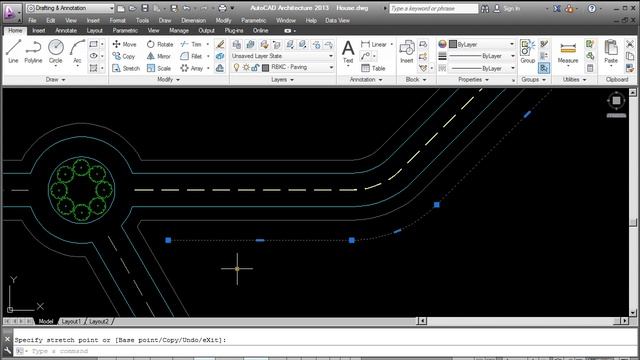Pick the Scale tool
This screenshot has height=360, width=640.
[159, 68]
